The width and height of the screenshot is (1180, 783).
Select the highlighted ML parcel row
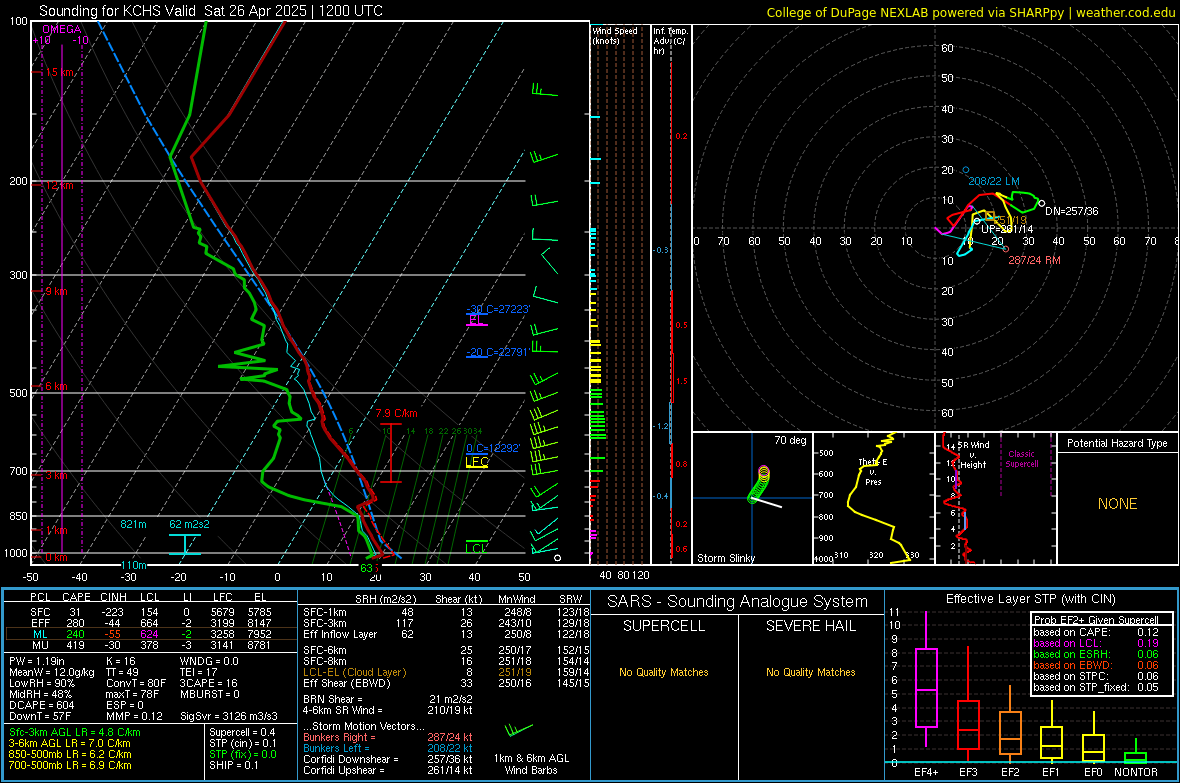(150, 634)
